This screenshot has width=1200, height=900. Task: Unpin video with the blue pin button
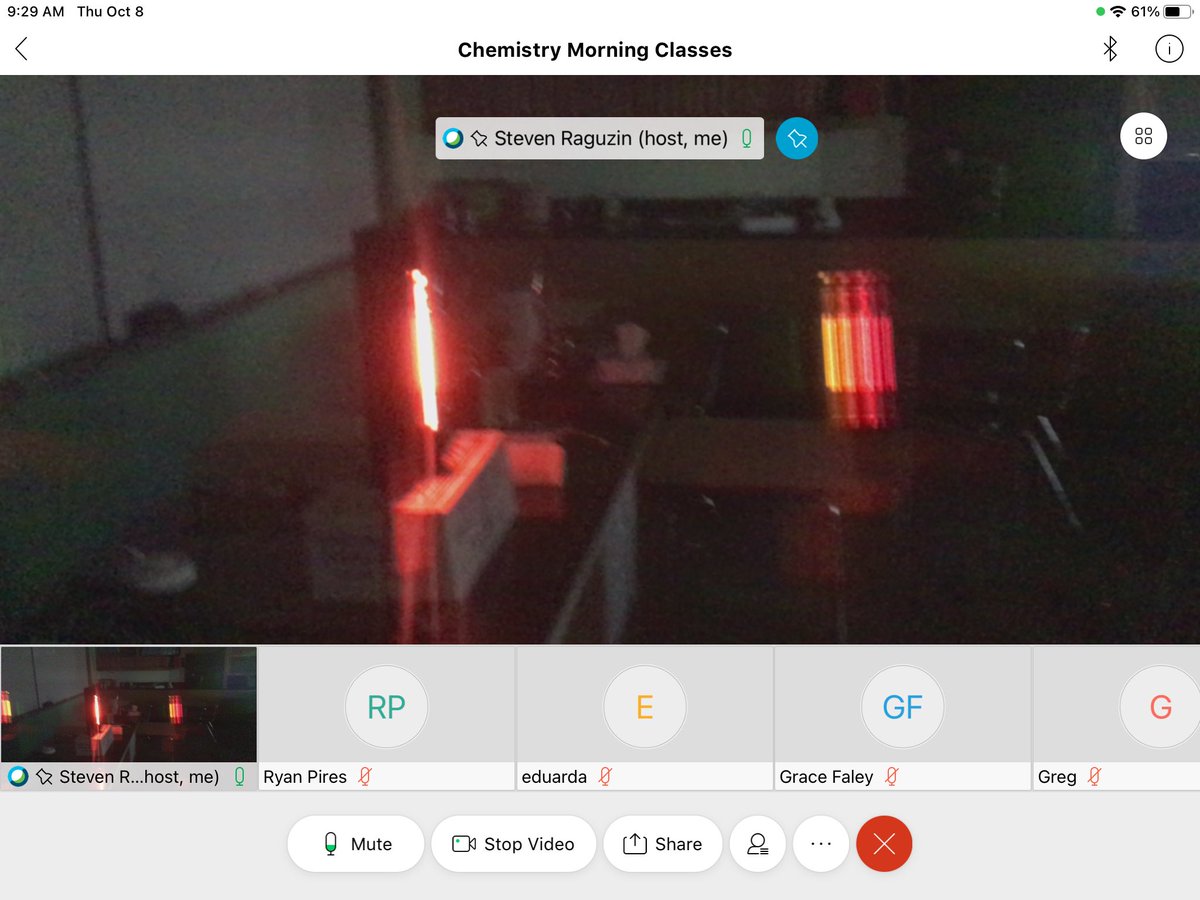(797, 138)
